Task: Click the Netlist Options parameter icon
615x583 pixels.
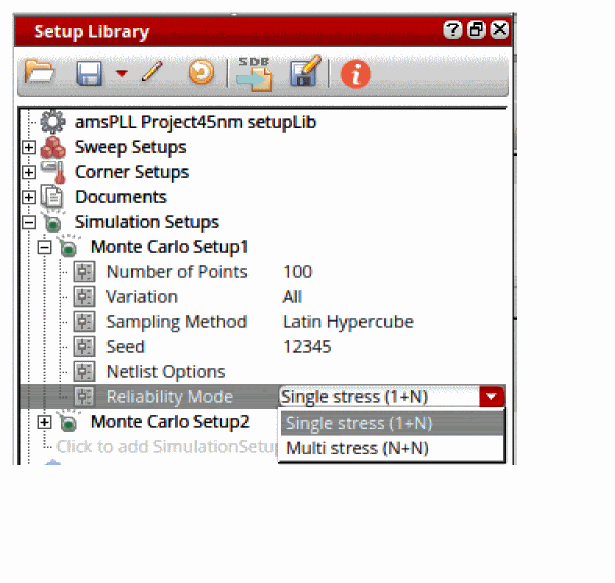Action: 84,371
